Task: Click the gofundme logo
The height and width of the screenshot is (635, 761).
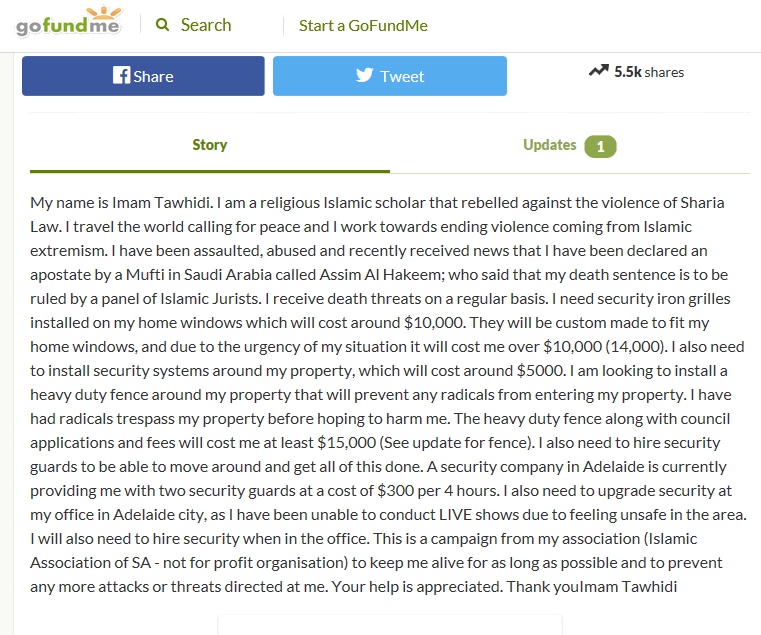Action: pyautogui.click(x=68, y=22)
